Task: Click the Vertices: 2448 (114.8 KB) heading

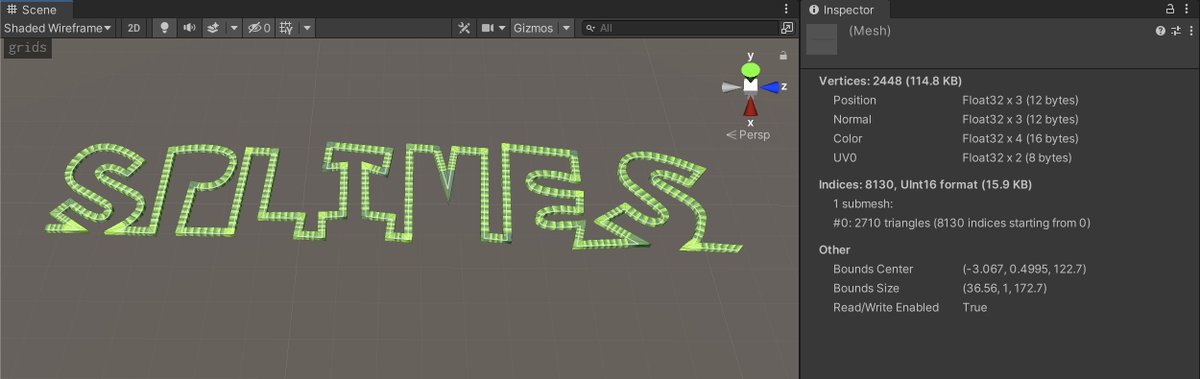Action: coord(891,81)
